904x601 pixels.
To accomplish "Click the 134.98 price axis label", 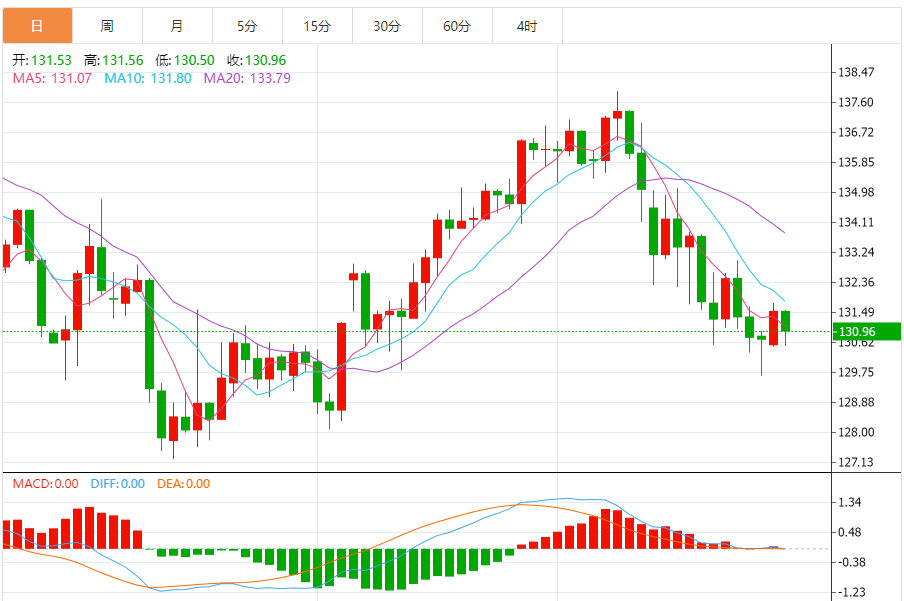I will (856, 192).
